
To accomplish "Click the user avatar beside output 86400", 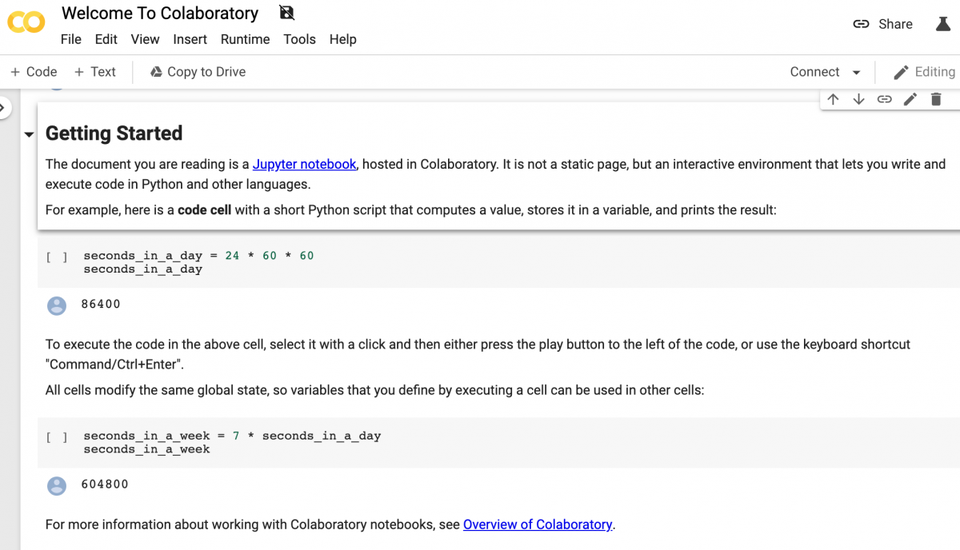I will (x=56, y=306).
